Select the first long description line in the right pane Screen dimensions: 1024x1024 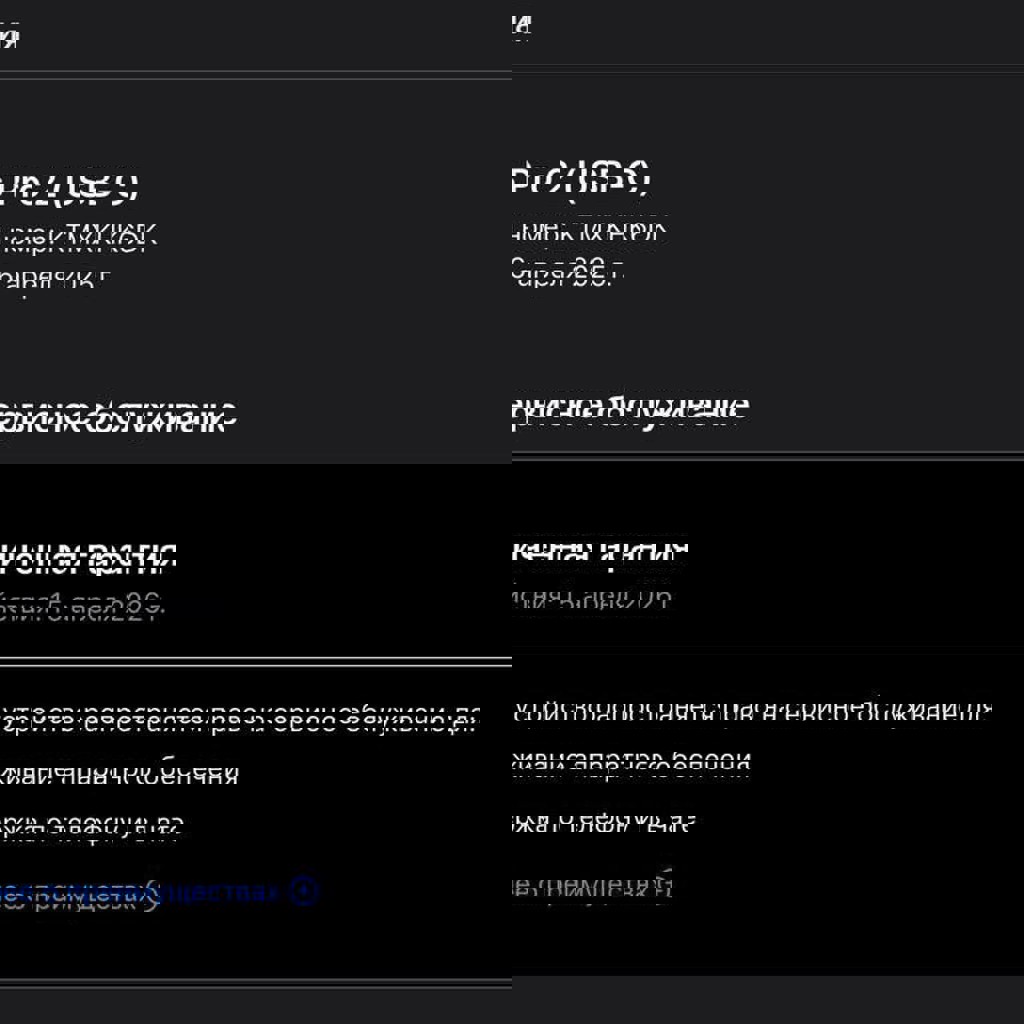[x=750, y=712]
